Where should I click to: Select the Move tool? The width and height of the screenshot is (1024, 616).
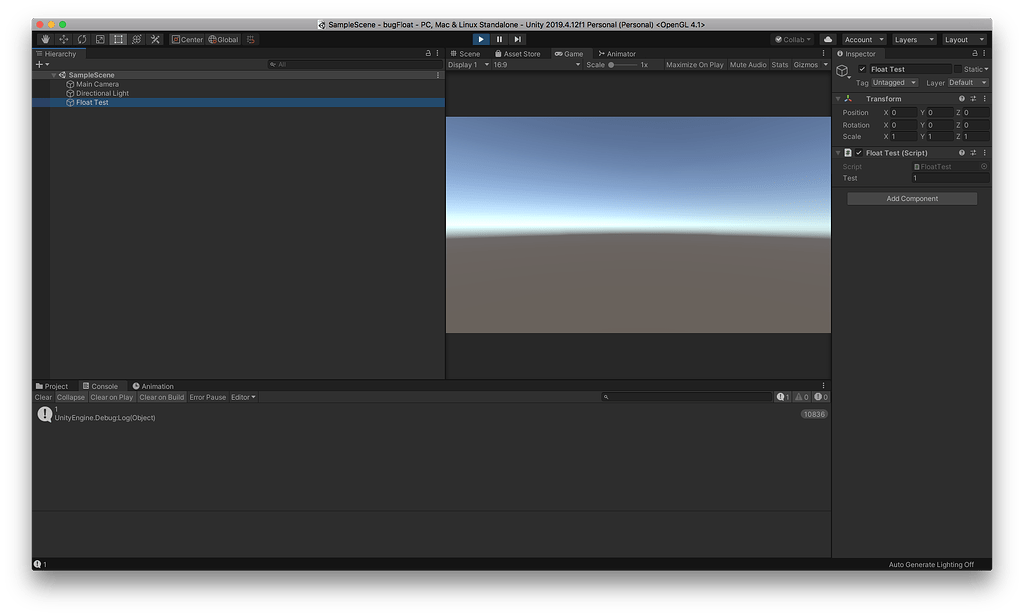(64, 39)
